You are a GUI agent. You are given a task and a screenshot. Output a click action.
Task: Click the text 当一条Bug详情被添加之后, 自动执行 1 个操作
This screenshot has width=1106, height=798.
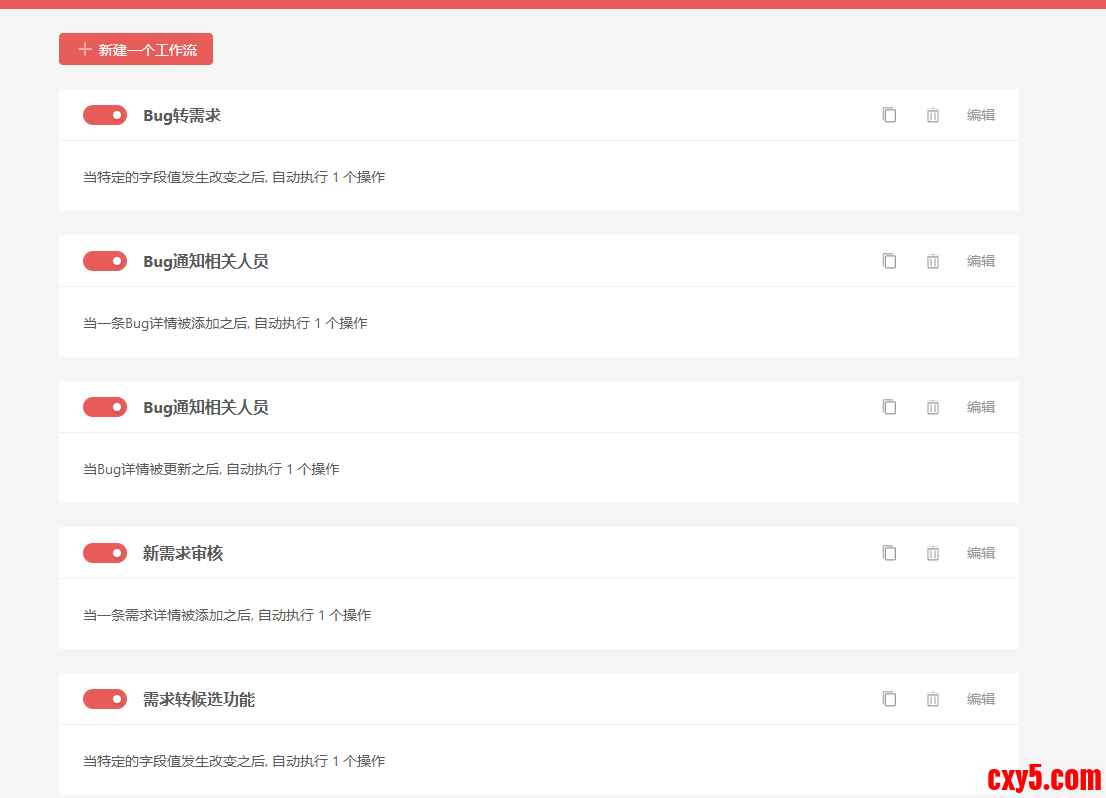[x=225, y=323]
